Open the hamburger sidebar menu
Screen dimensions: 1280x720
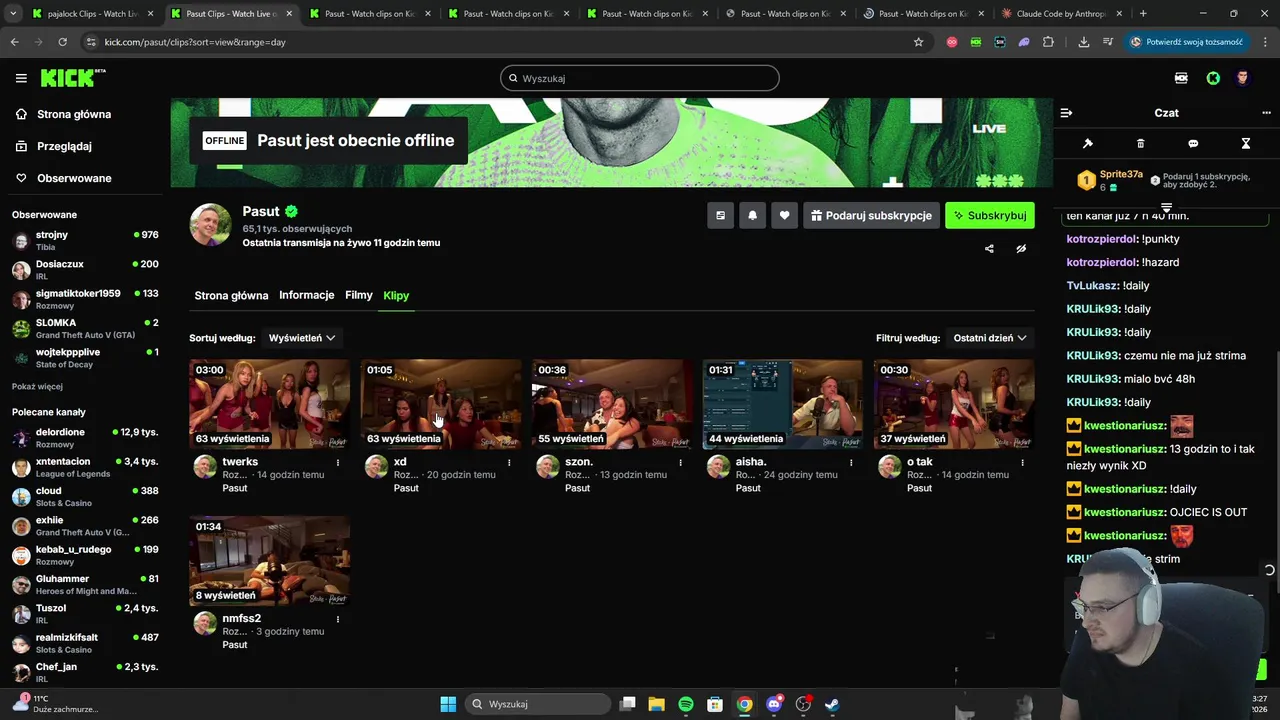21,78
